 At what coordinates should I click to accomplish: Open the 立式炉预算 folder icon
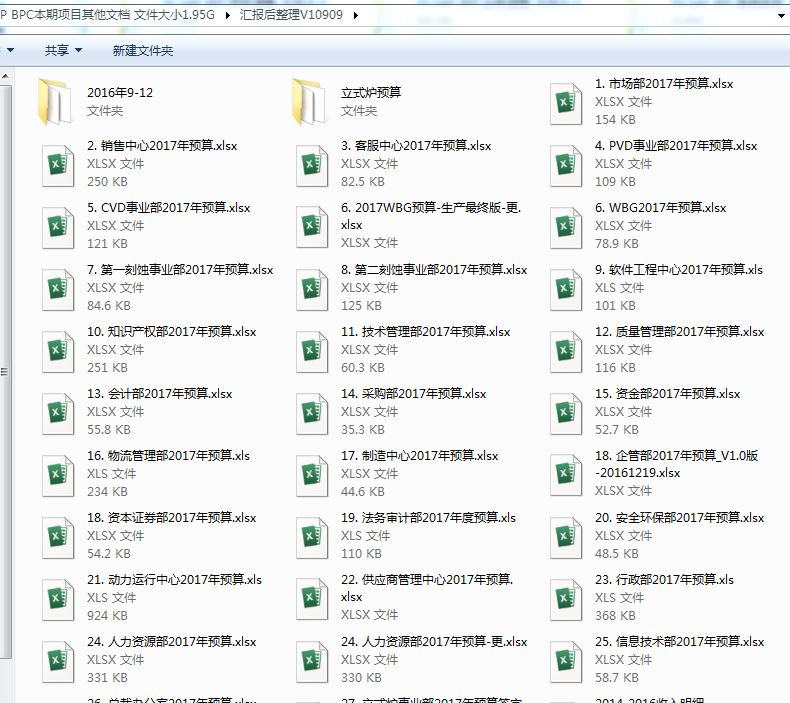pos(309,101)
